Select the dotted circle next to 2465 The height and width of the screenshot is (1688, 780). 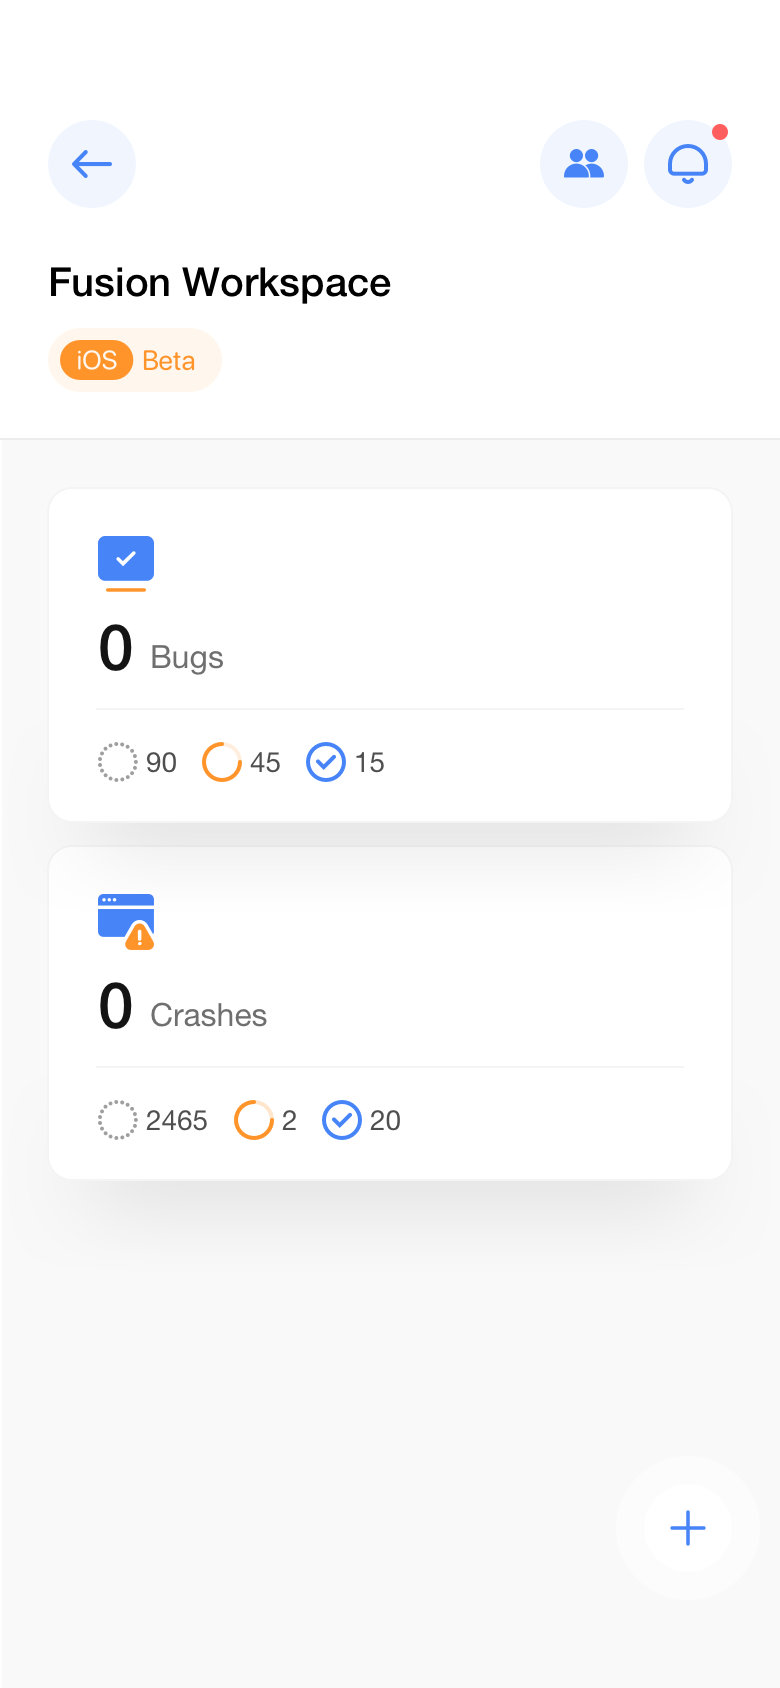click(117, 1120)
